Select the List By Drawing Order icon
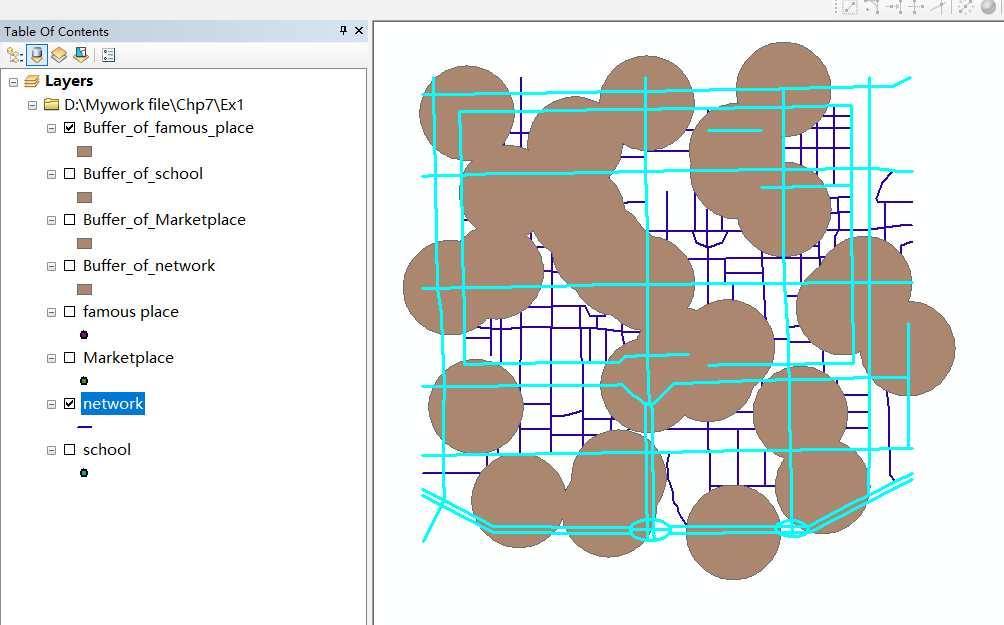This screenshot has width=1004, height=625. click(x=13, y=54)
